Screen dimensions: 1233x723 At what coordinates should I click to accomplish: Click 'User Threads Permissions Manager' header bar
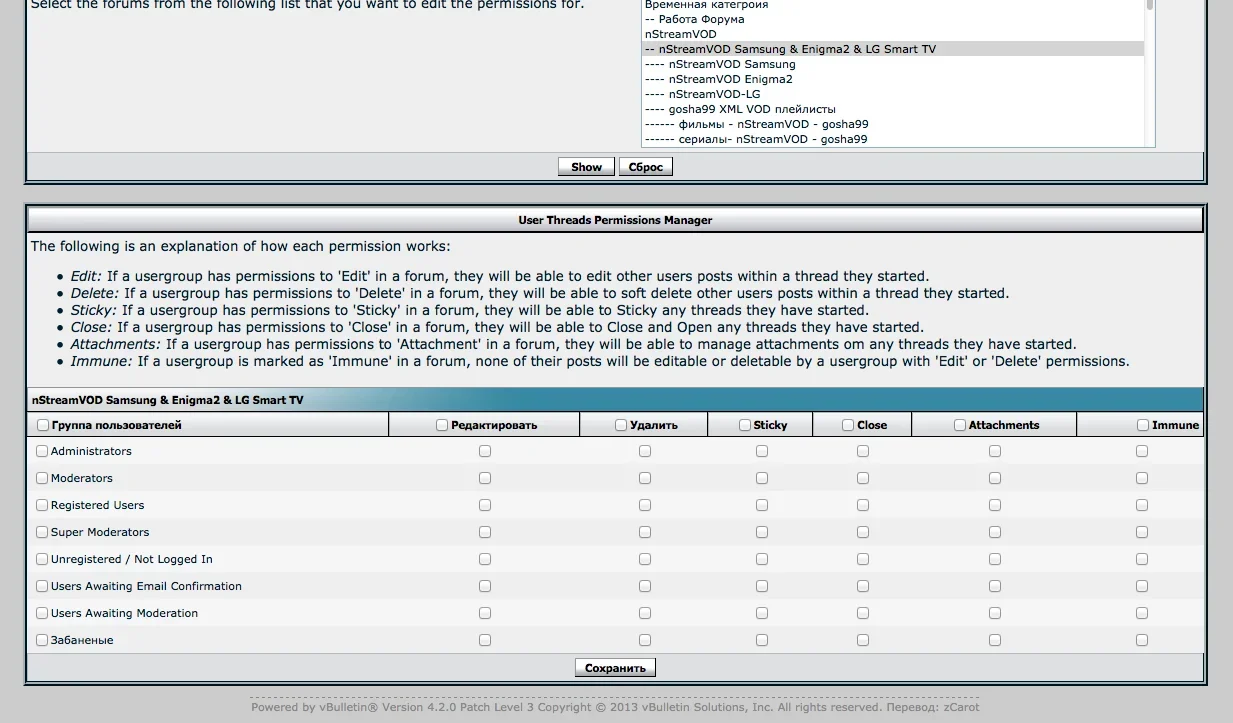coord(615,220)
